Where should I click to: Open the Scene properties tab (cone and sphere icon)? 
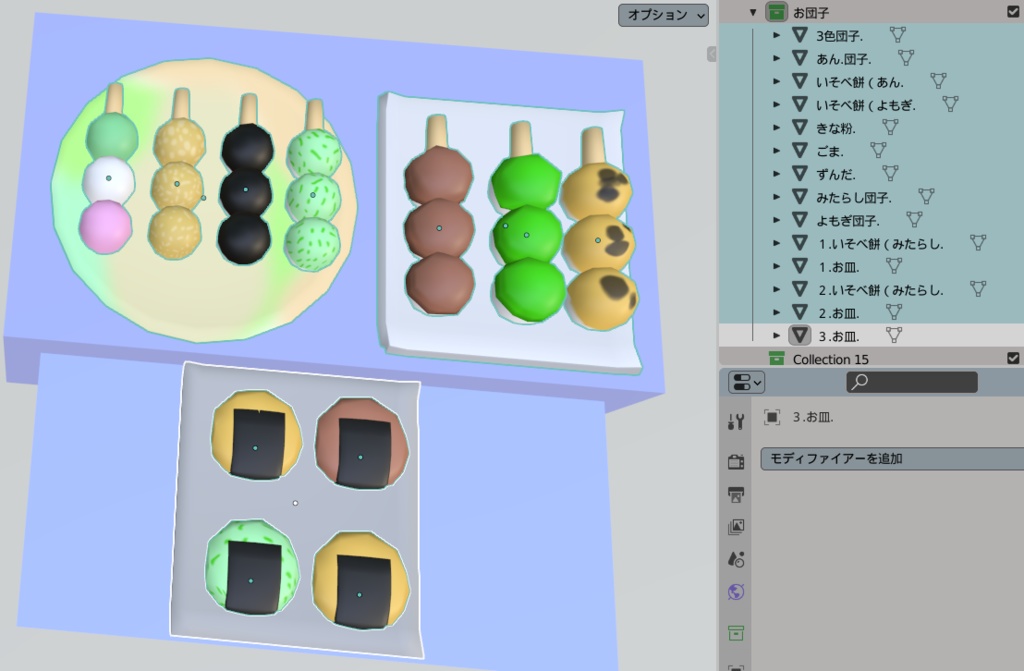736,559
